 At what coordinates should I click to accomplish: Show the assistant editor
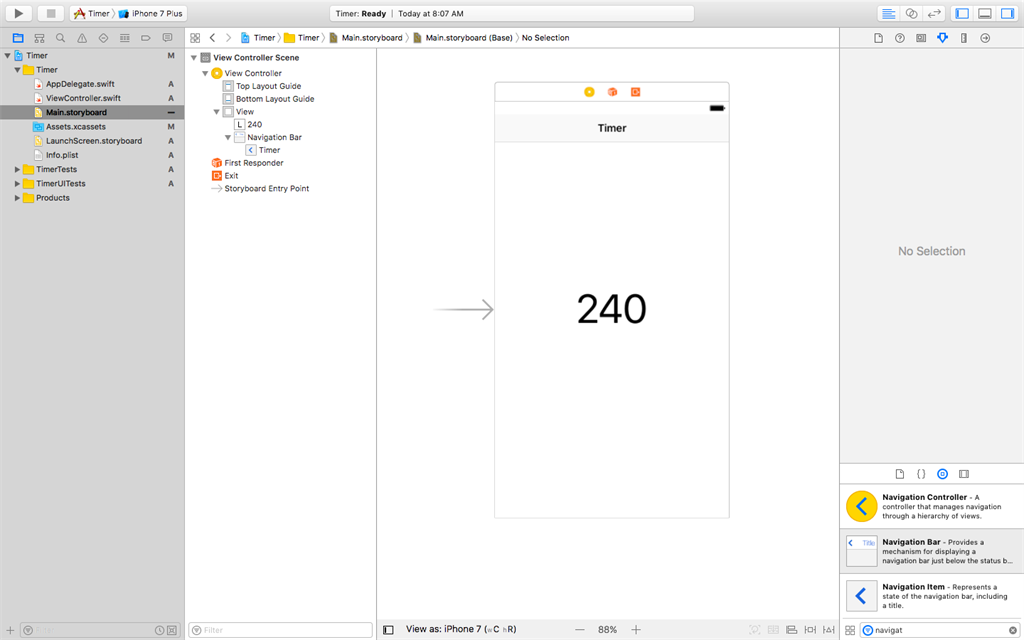[x=911, y=13]
